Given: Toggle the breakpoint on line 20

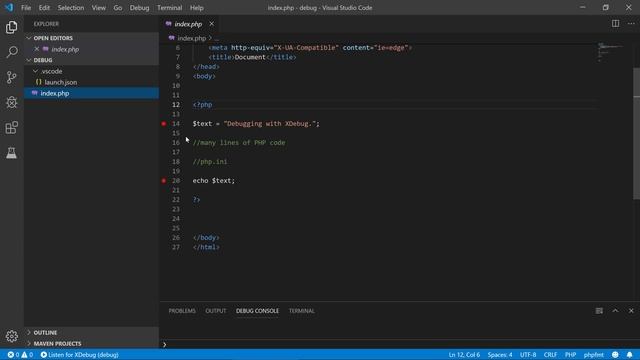Looking at the screenshot, I should [x=164, y=180].
